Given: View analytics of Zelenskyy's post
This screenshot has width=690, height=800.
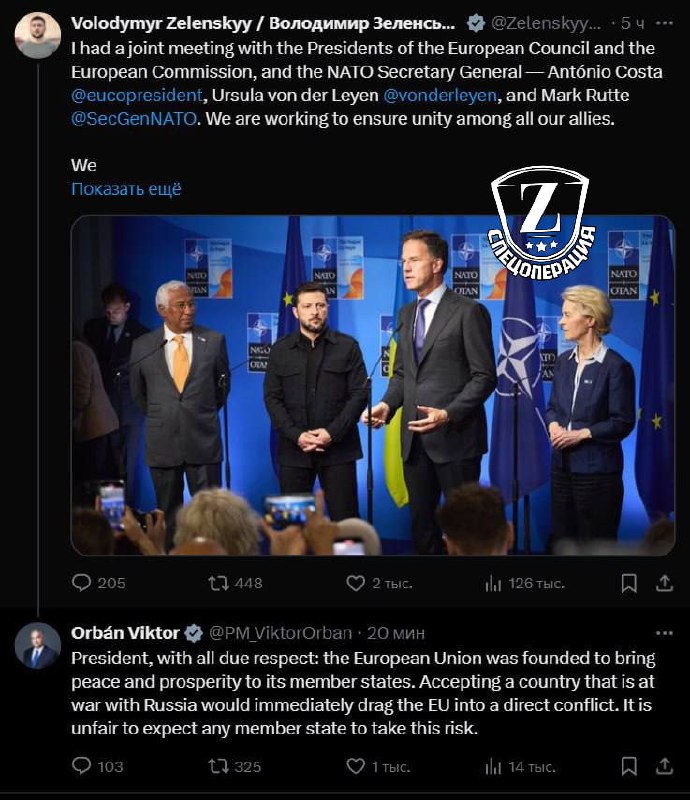Looking at the screenshot, I should pos(493,583).
